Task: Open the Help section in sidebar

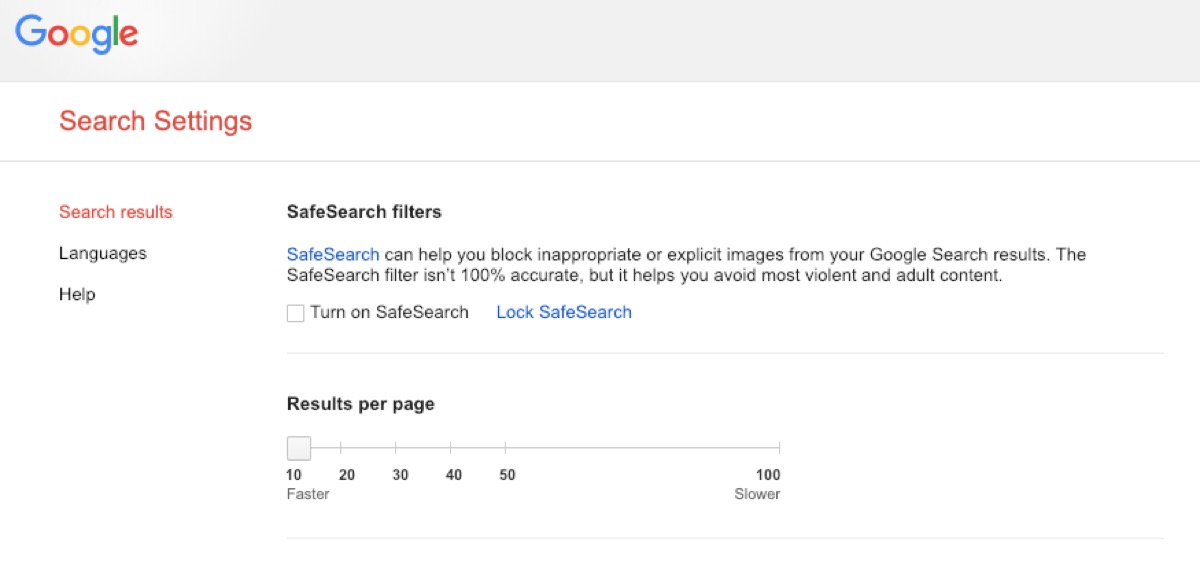Action: coord(77,294)
